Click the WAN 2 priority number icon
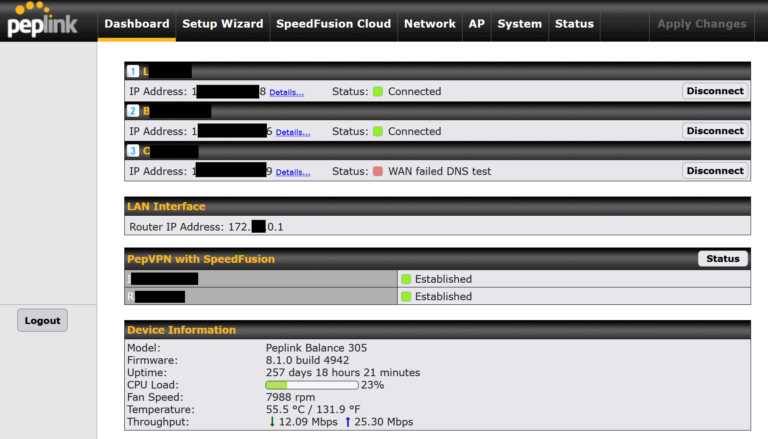This screenshot has width=768, height=439. 133,111
